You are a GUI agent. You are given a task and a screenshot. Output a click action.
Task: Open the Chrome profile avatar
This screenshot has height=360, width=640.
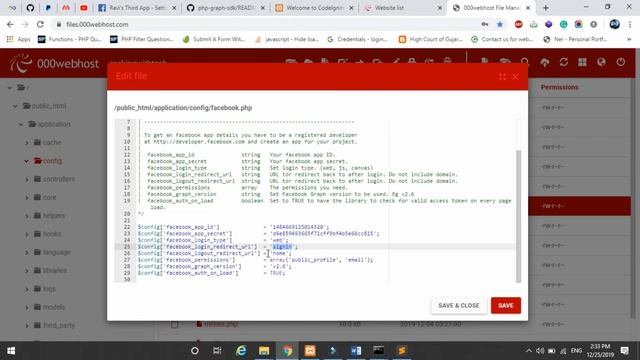[614, 24]
